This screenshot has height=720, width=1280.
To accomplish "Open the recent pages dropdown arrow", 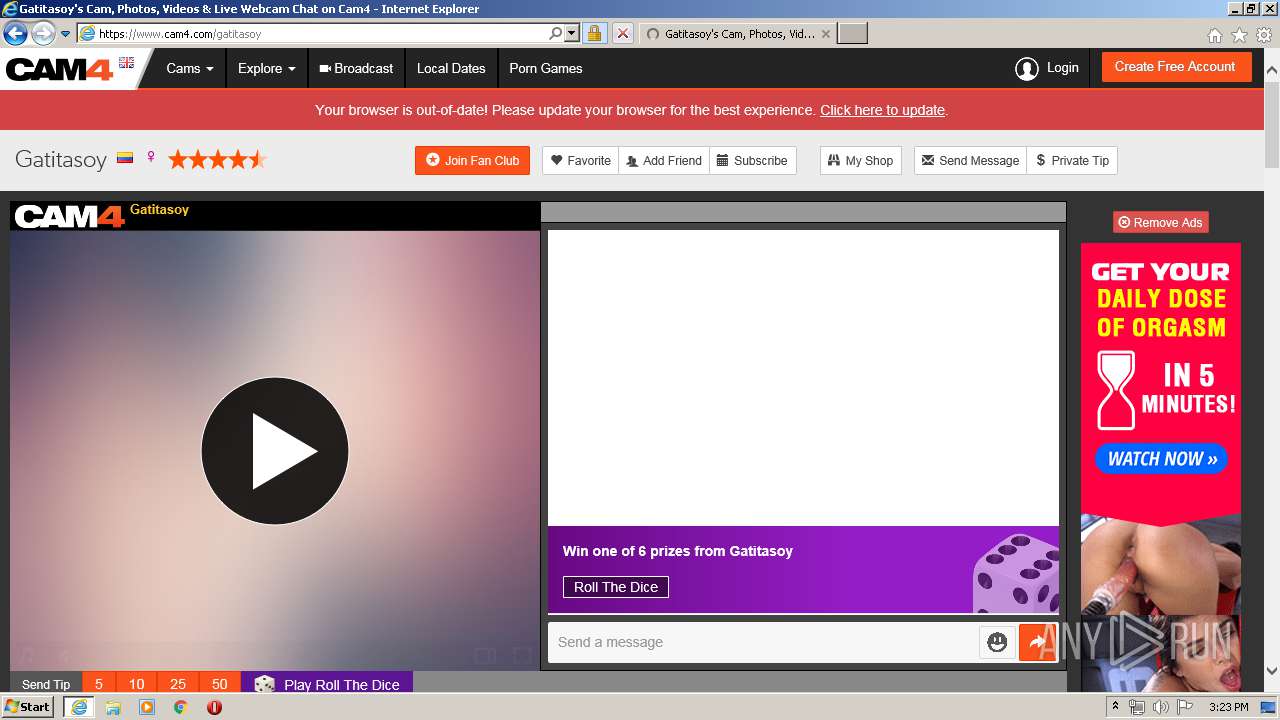I will click(66, 34).
